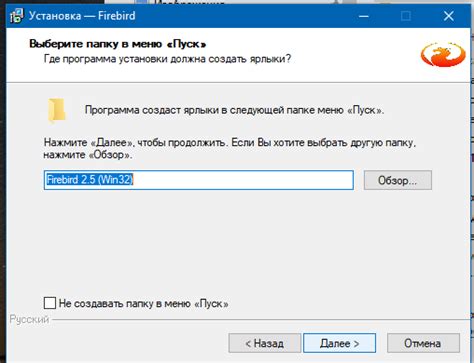This screenshot has height=363, width=474.
Task: Click the installer icon in the title bar
Action: [16, 16]
